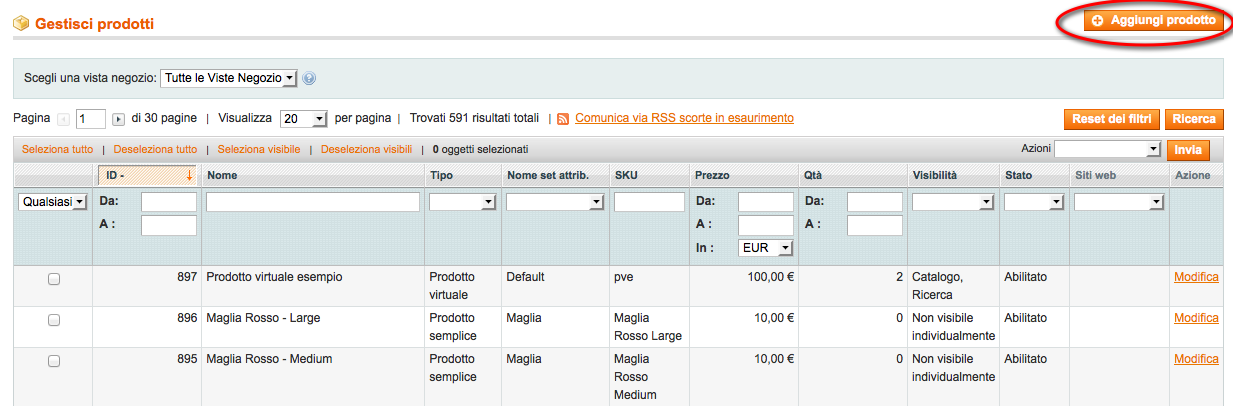Sort by the Prezzo column header

(x=714, y=175)
